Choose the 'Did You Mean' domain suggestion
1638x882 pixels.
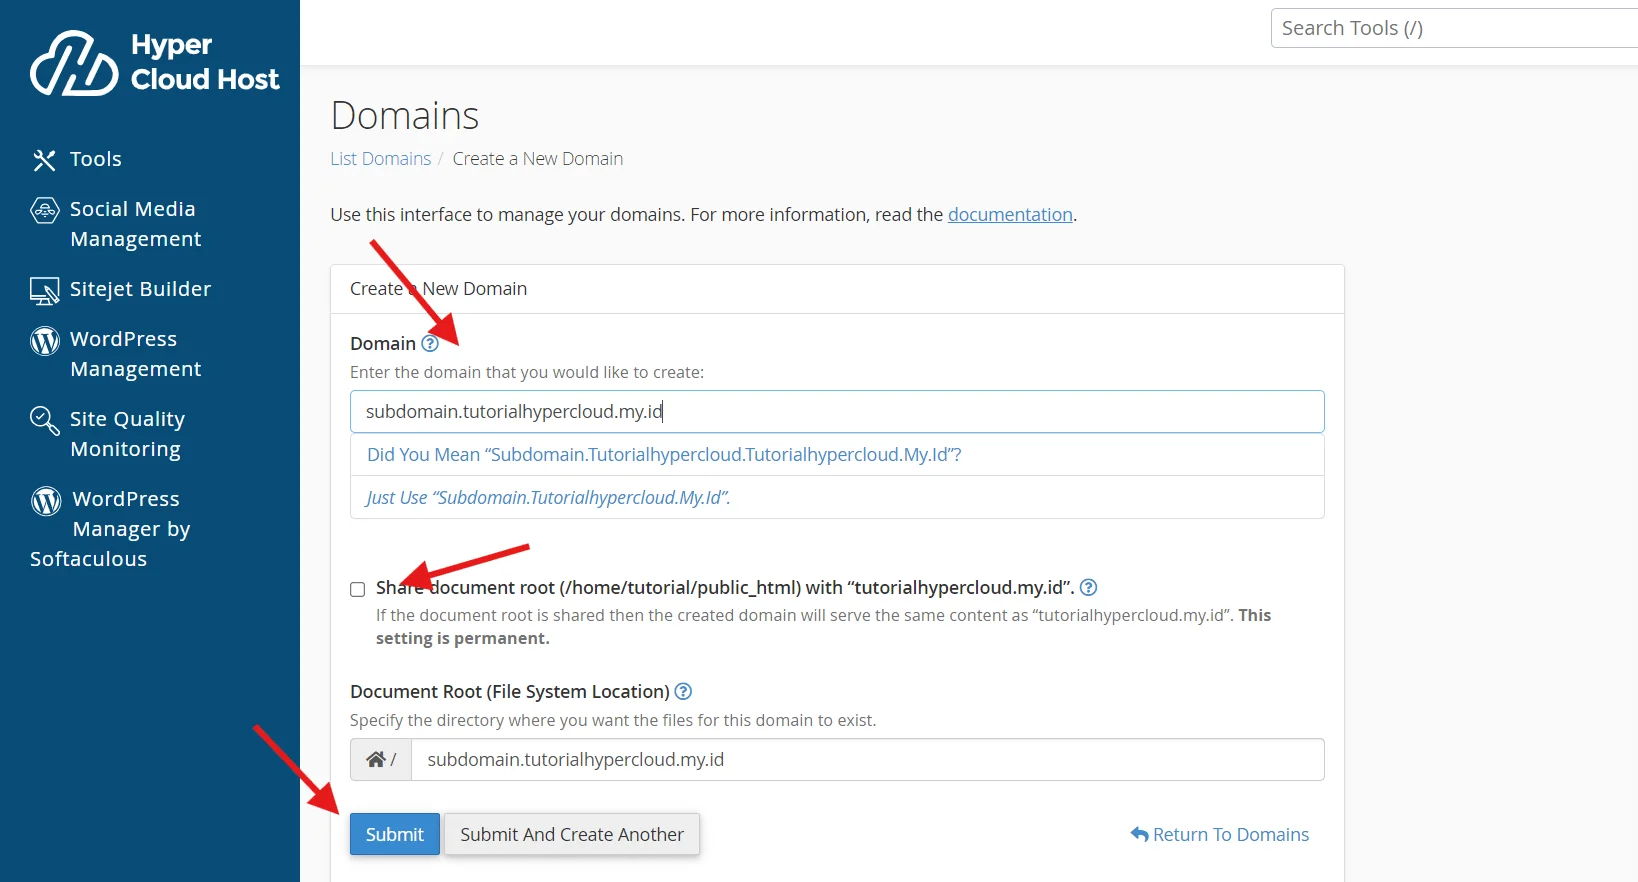point(837,455)
